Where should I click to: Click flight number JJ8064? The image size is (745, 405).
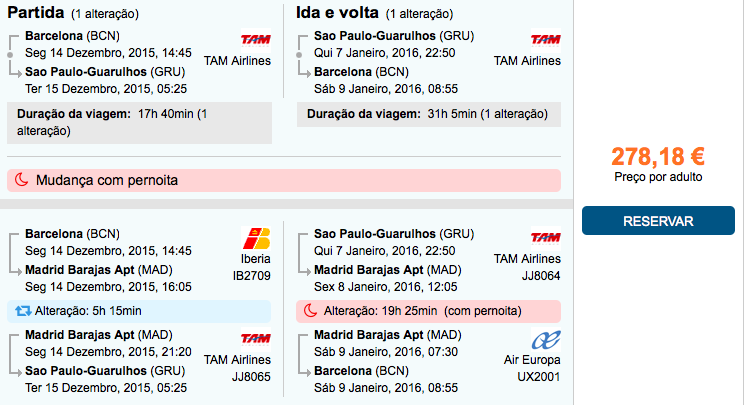click(x=541, y=276)
